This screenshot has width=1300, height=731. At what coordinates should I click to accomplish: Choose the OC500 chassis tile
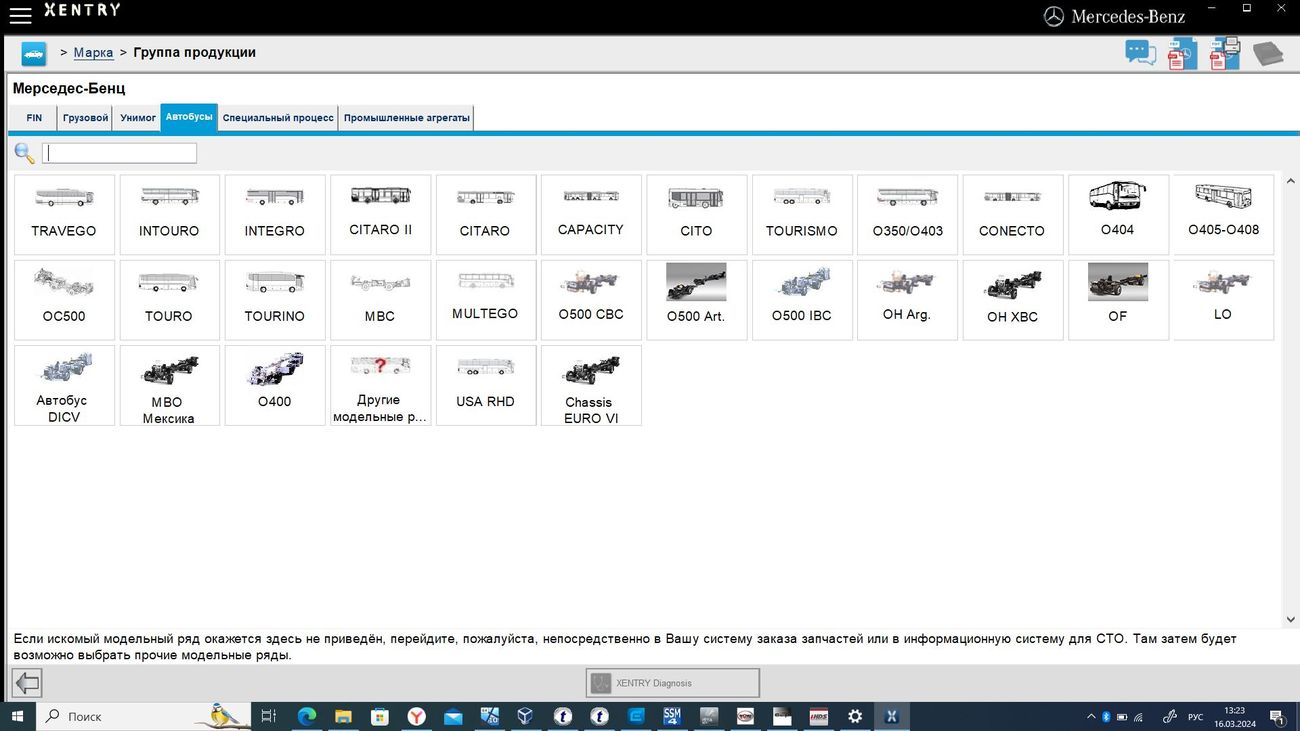click(x=64, y=300)
